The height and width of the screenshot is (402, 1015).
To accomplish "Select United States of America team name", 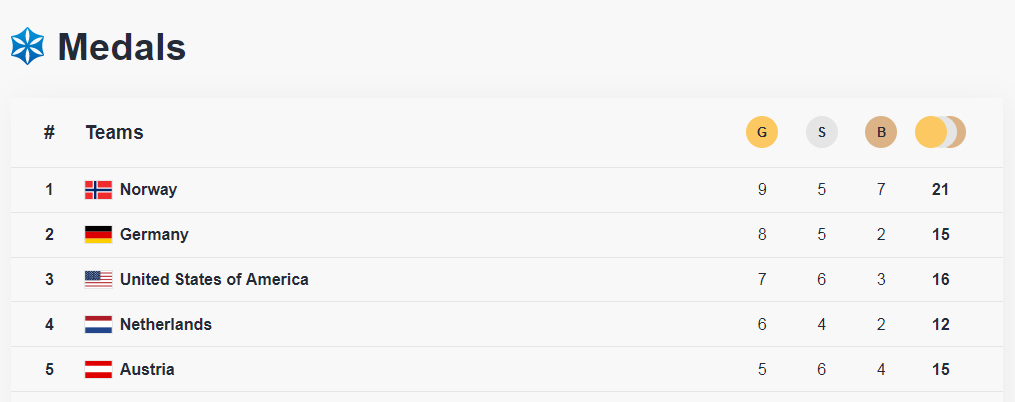I will [x=214, y=280].
